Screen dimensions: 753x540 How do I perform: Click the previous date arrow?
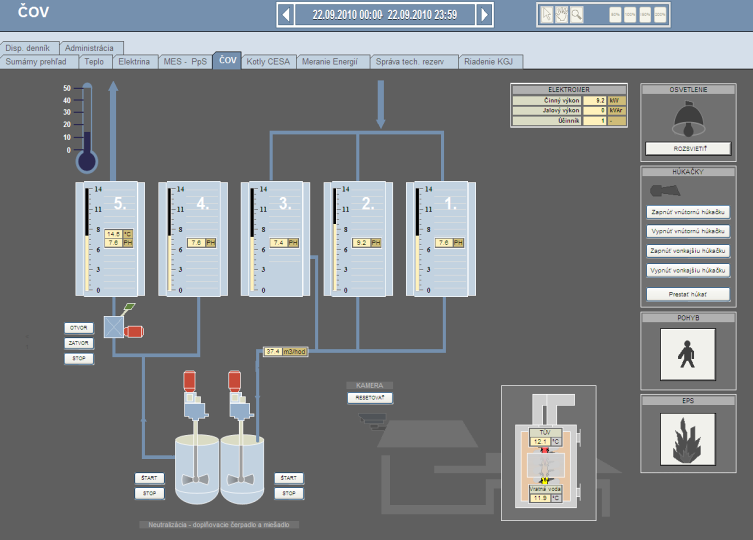click(286, 15)
